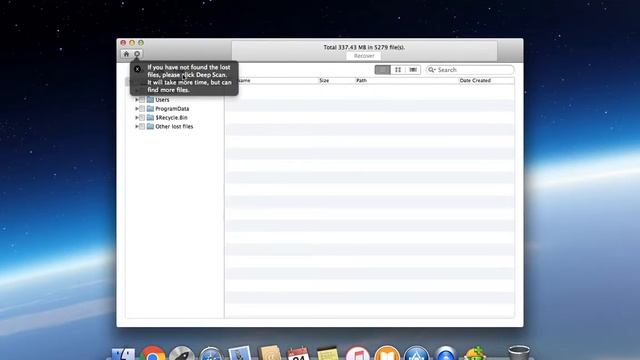Screen dimensions: 640x360
Task: Dismiss the Deep Scan tip with its X
Action: 138,69
